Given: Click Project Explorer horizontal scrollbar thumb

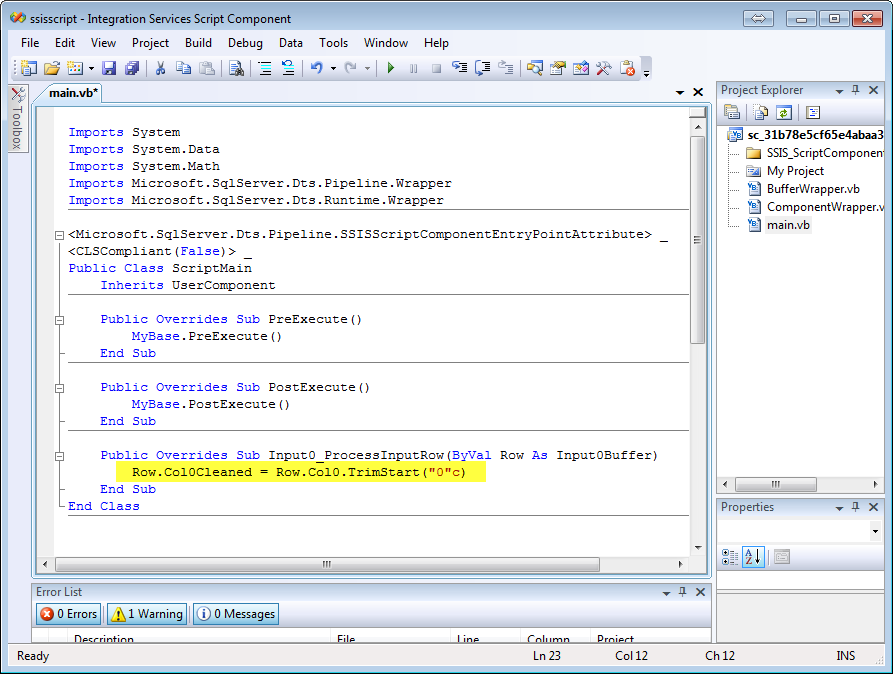Looking at the screenshot, I should (x=776, y=485).
